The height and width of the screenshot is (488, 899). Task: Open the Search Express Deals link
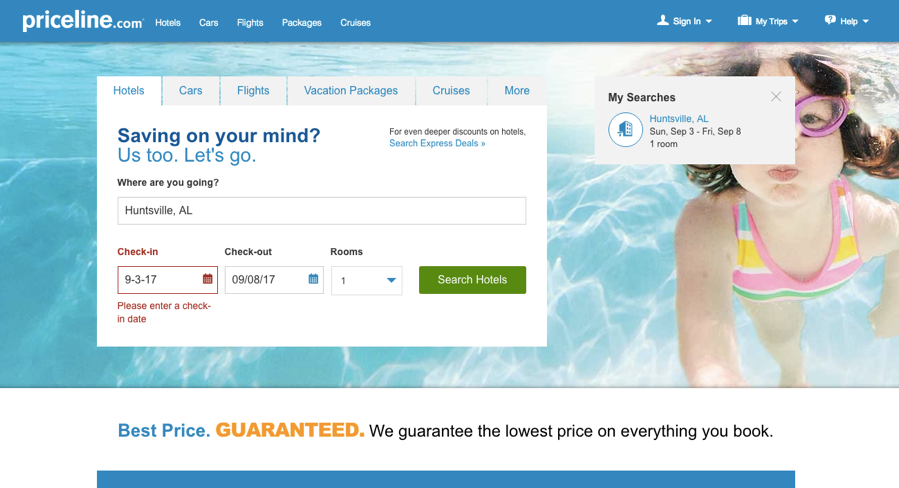[437, 143]
